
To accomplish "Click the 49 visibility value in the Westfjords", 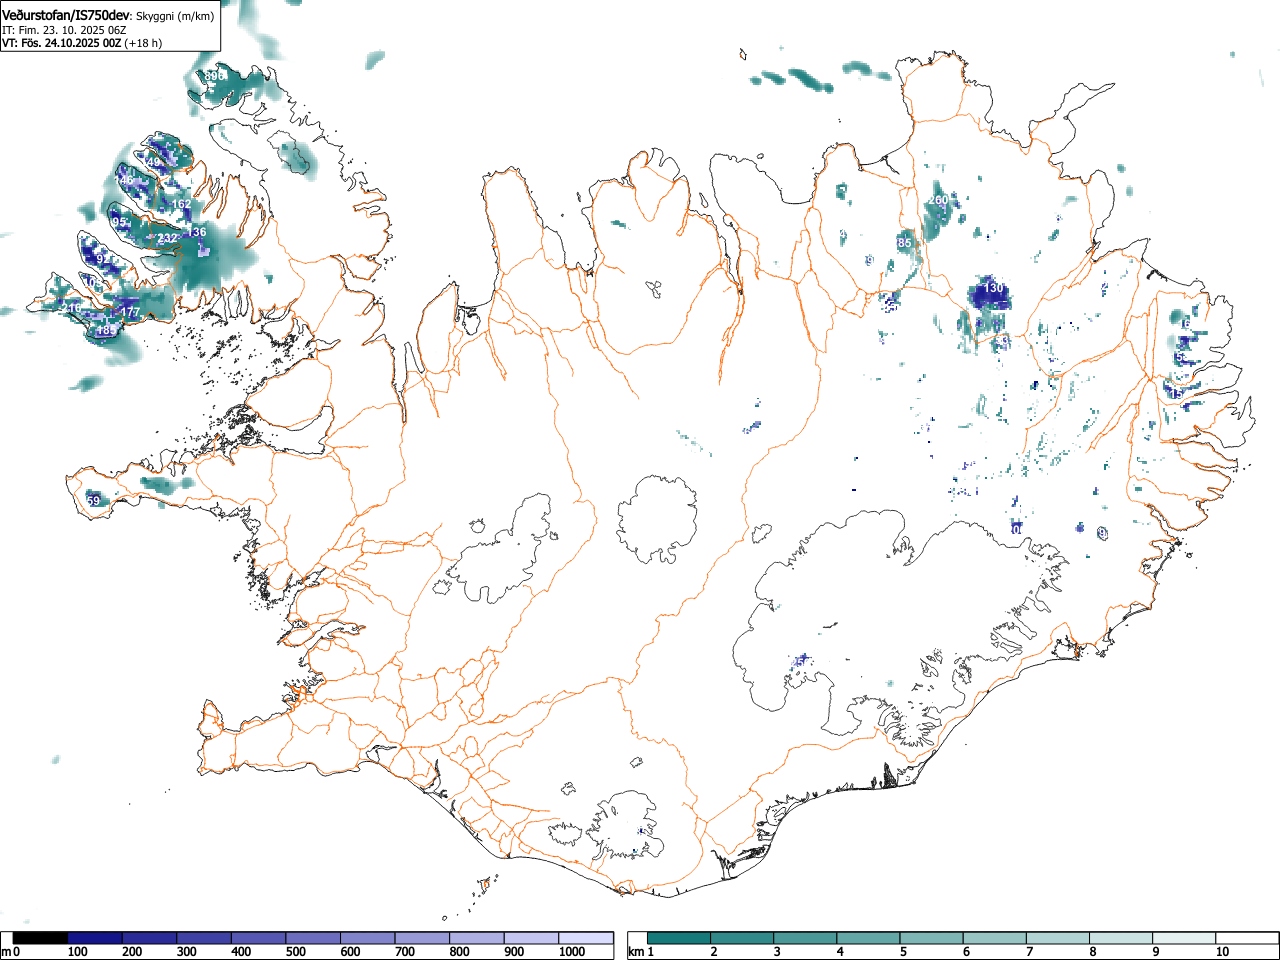I will pos(153,162).
